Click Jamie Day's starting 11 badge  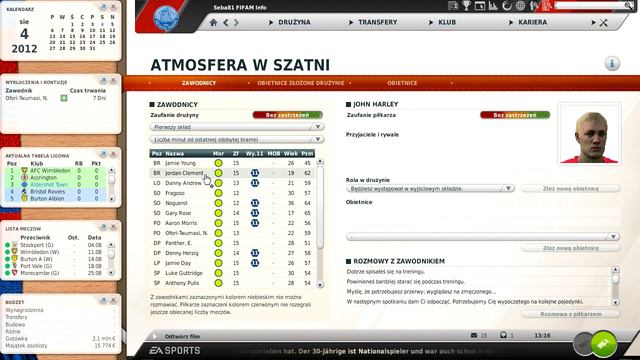click(255, 263)
